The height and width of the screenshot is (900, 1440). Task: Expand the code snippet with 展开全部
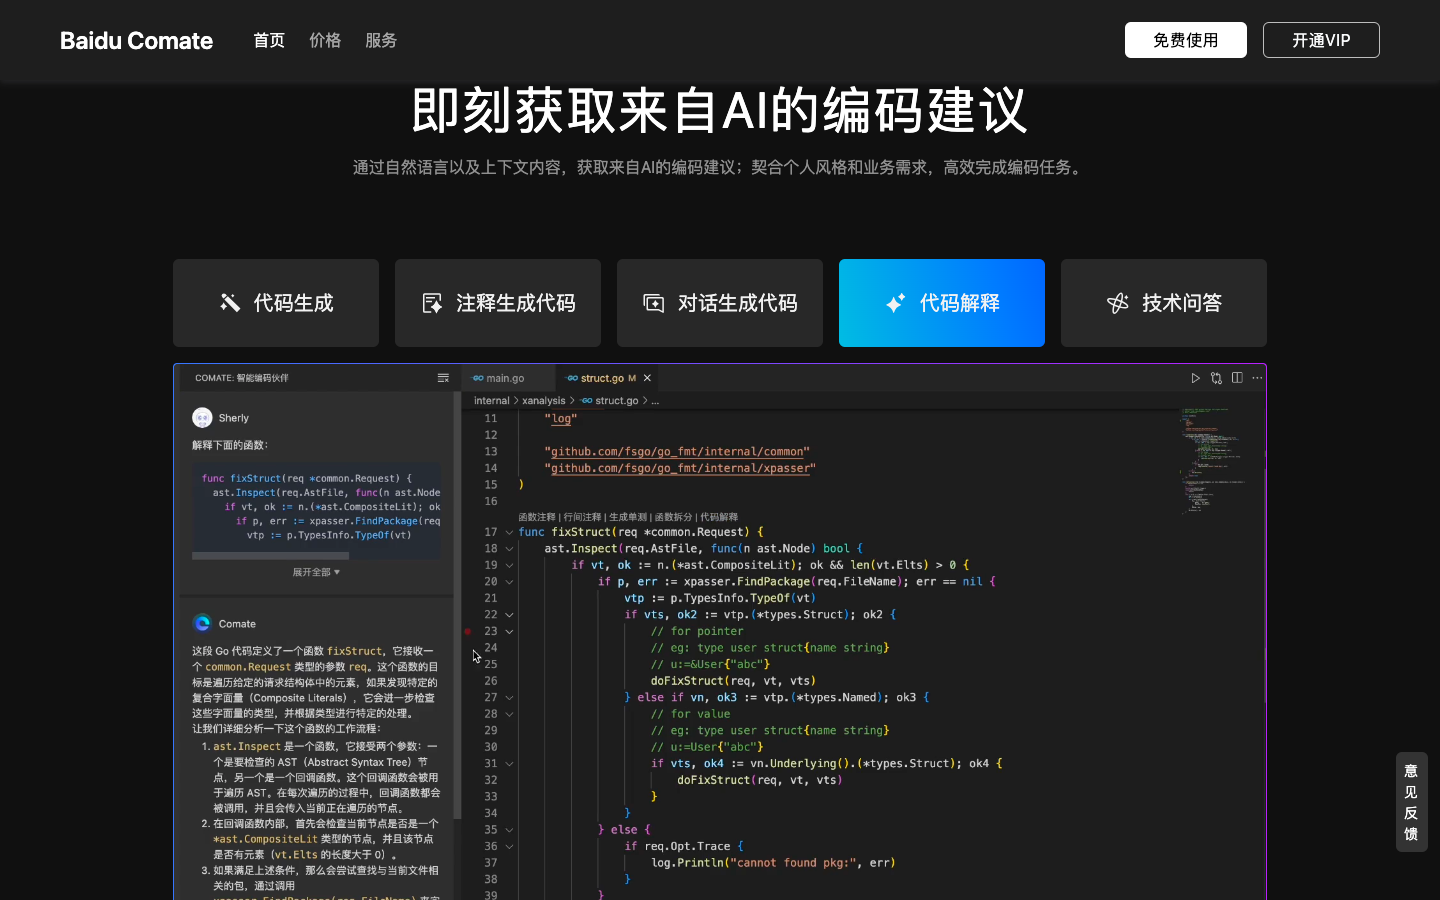316,572
